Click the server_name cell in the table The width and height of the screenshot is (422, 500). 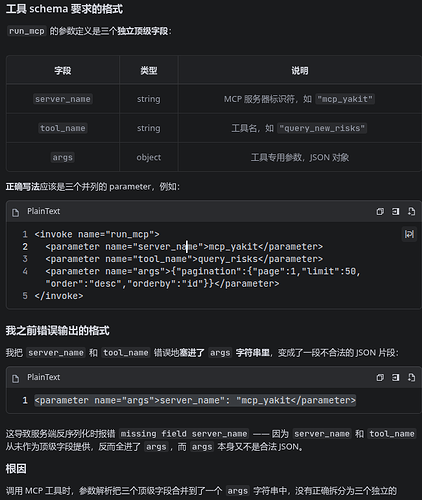point(63,99)
